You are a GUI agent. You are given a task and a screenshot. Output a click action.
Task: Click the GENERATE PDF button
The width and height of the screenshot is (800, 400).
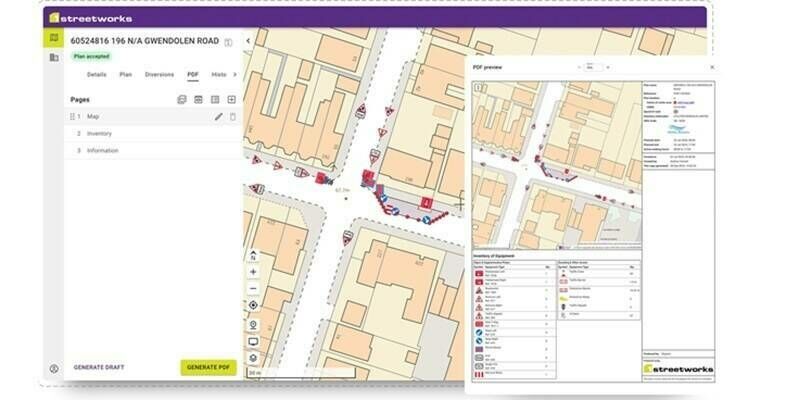pyautogui.click(x=208, y=367)
